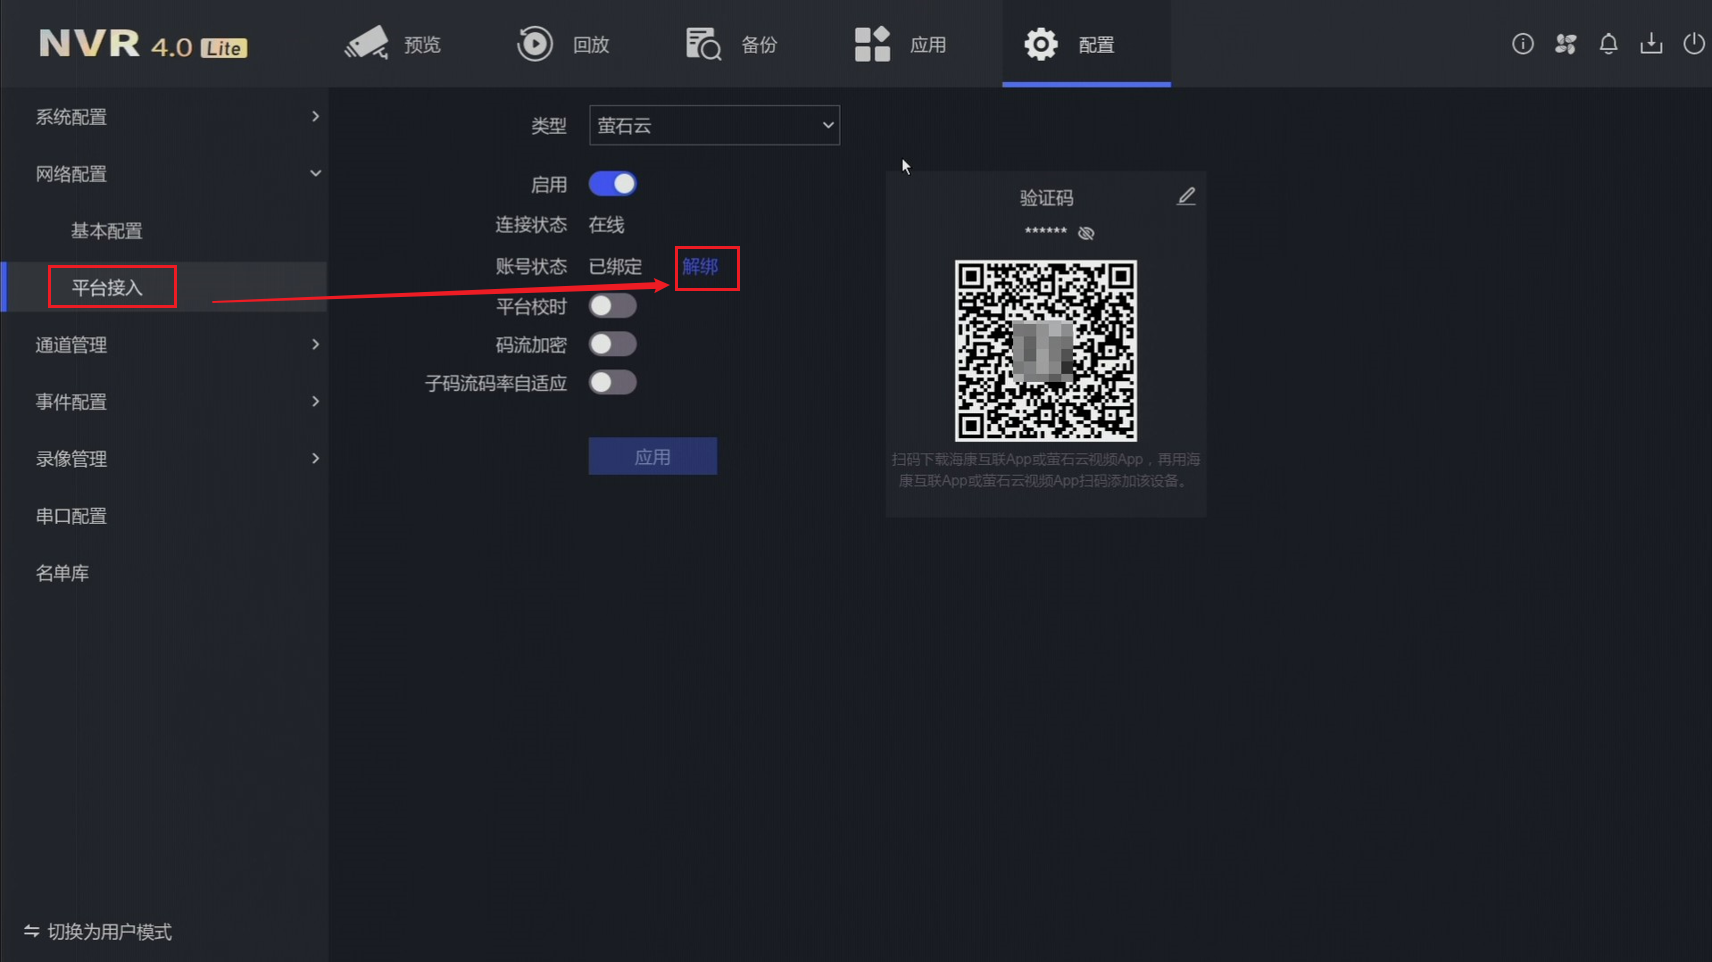Turn on 码流加密 toggle
This screenshot has height=962, width=1712.
tap(612, 344)
